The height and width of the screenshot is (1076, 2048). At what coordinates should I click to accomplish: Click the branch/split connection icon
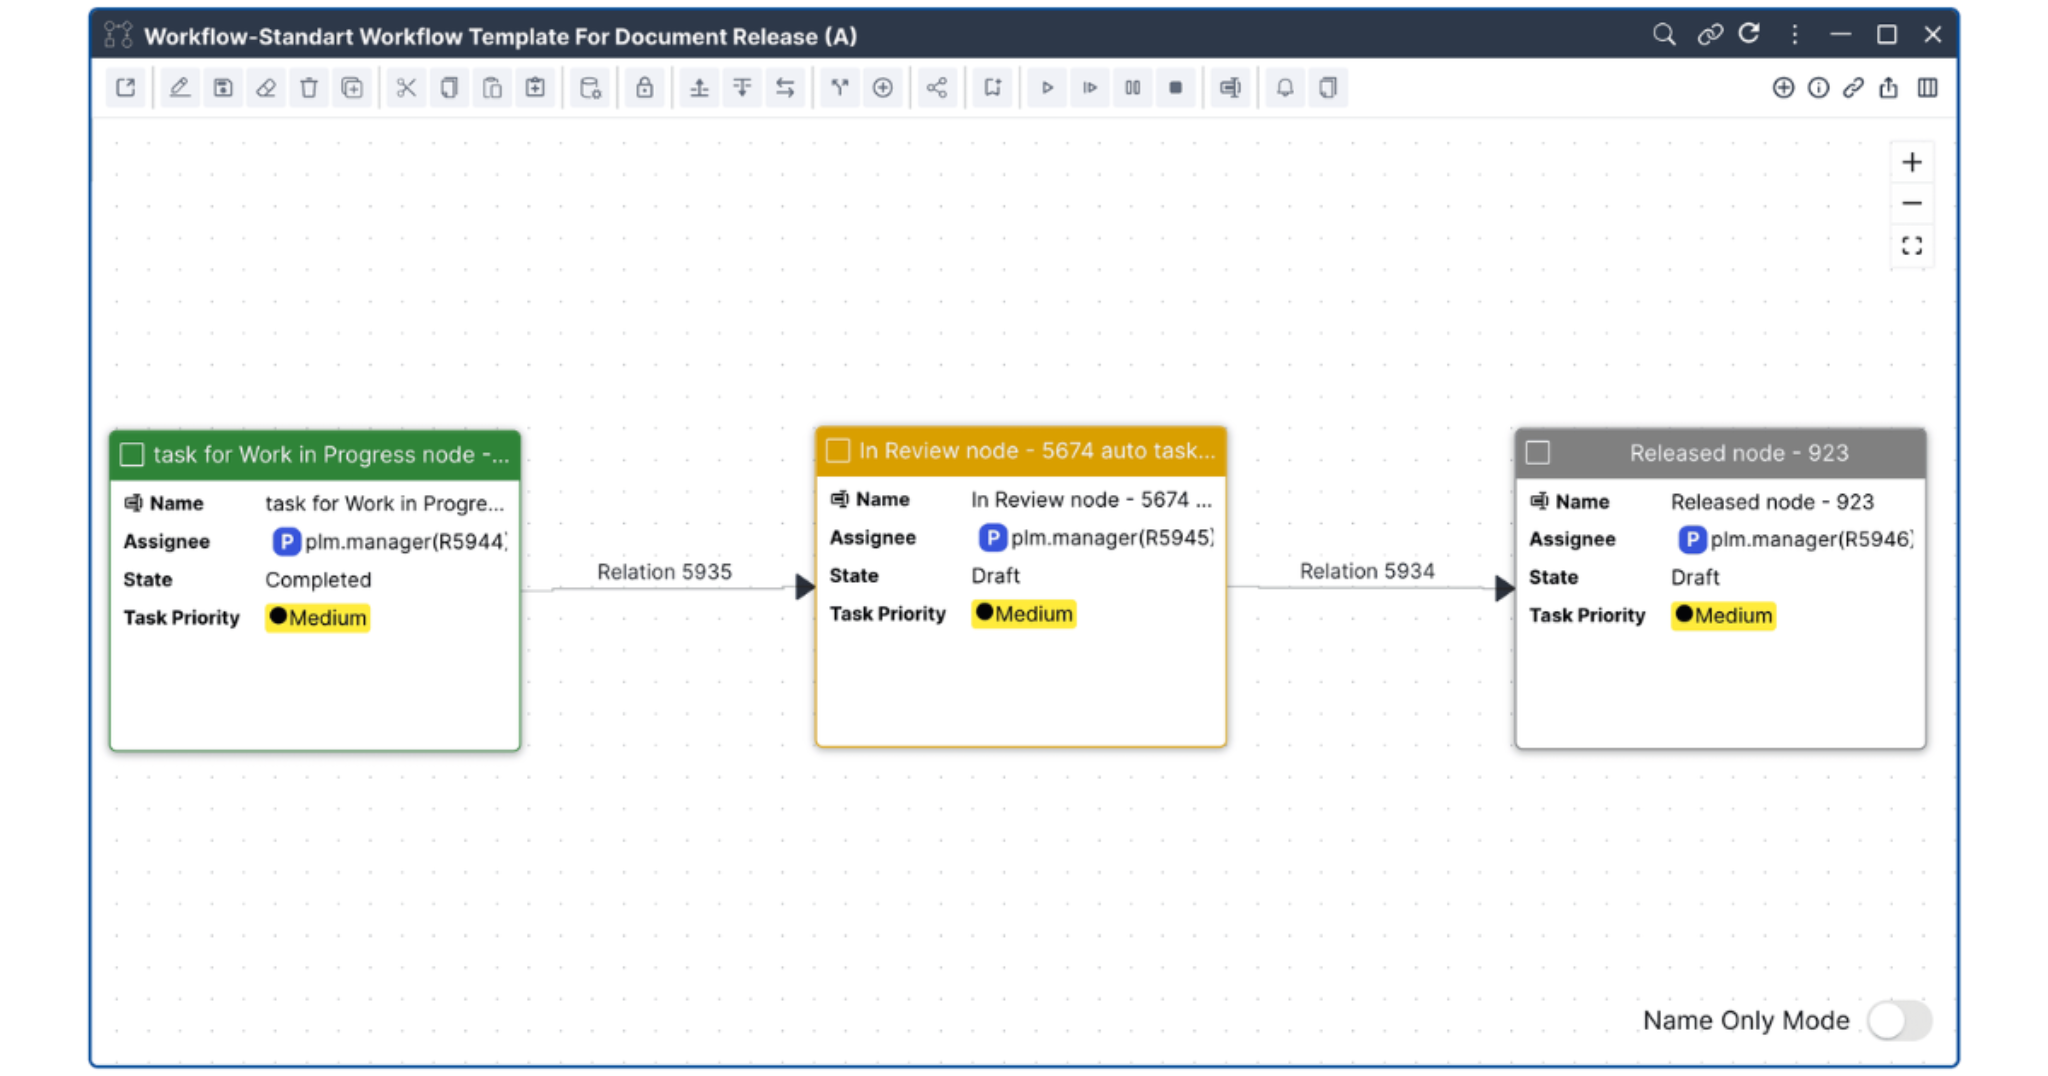point(839,88)
